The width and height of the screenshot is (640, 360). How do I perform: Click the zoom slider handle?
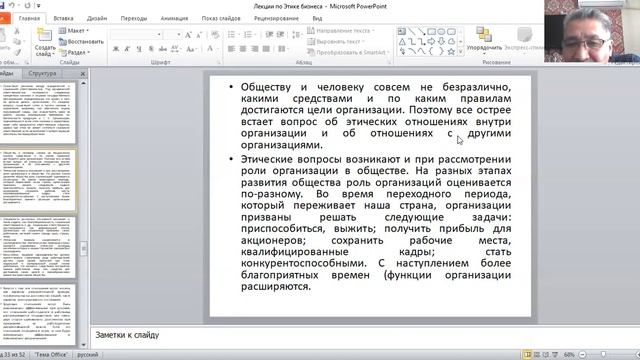tap(603, 355)
